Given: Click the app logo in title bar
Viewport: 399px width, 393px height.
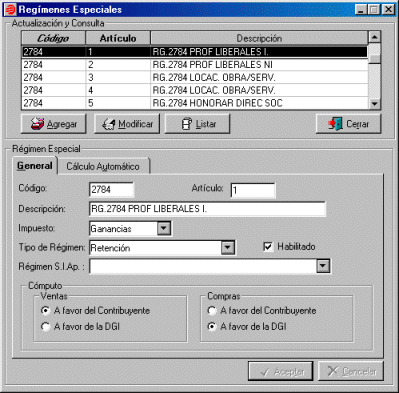Looking at the screenshot, I should click(x=10, y=9).
